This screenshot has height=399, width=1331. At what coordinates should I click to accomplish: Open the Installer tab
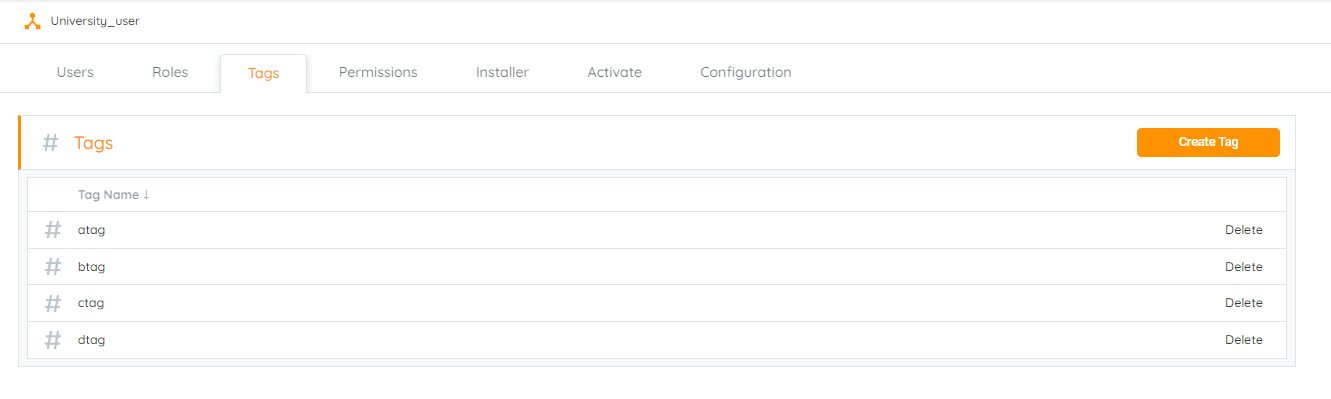coord(502,72)
